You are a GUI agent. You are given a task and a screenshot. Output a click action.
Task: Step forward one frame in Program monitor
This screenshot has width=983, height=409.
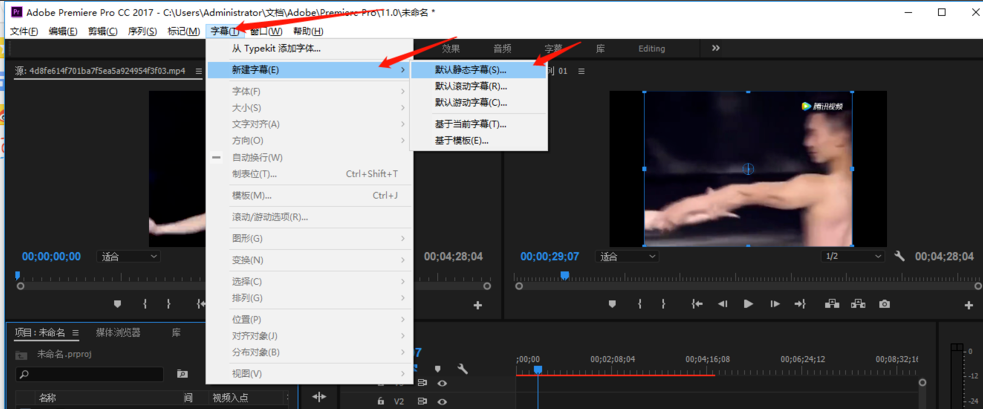point(775,304)
